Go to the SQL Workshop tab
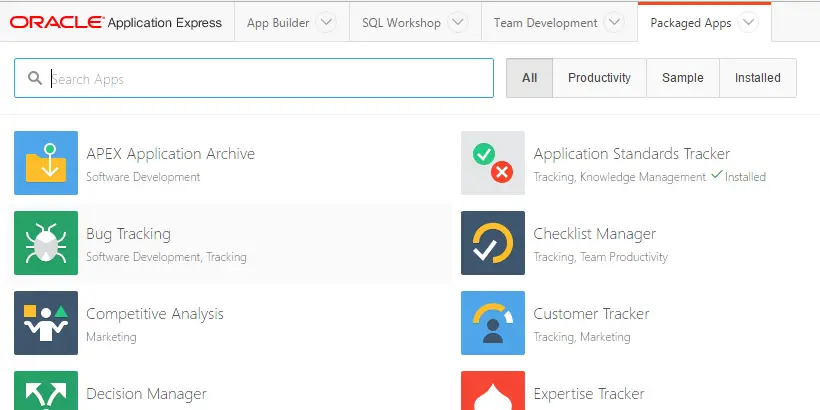Screen dimensions: 820x410 (x=401, y=23)
